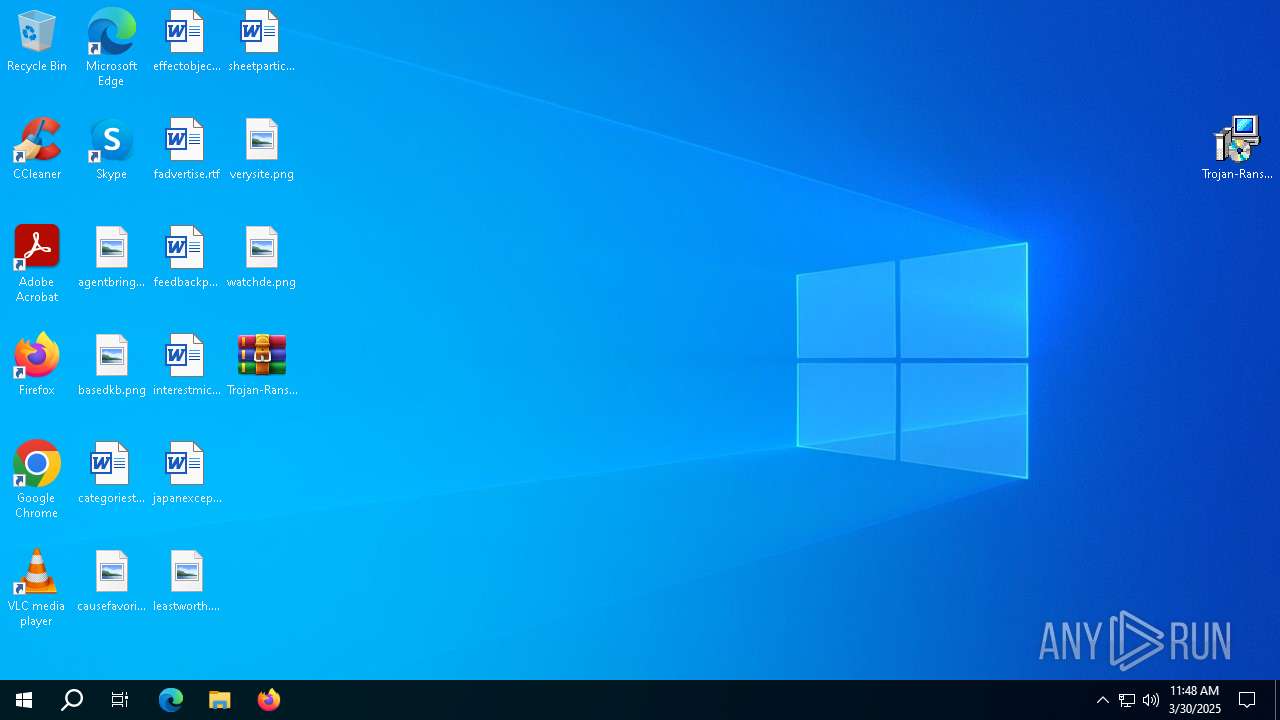Select the verysite.png image file
Image resolution: width=1280 pixels, height=720 pixels.
click(261, 150)
